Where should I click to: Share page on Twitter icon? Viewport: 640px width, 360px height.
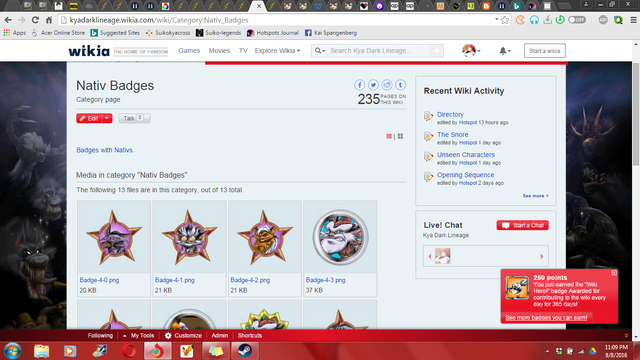pyautogui.click(x=373, y=85)
